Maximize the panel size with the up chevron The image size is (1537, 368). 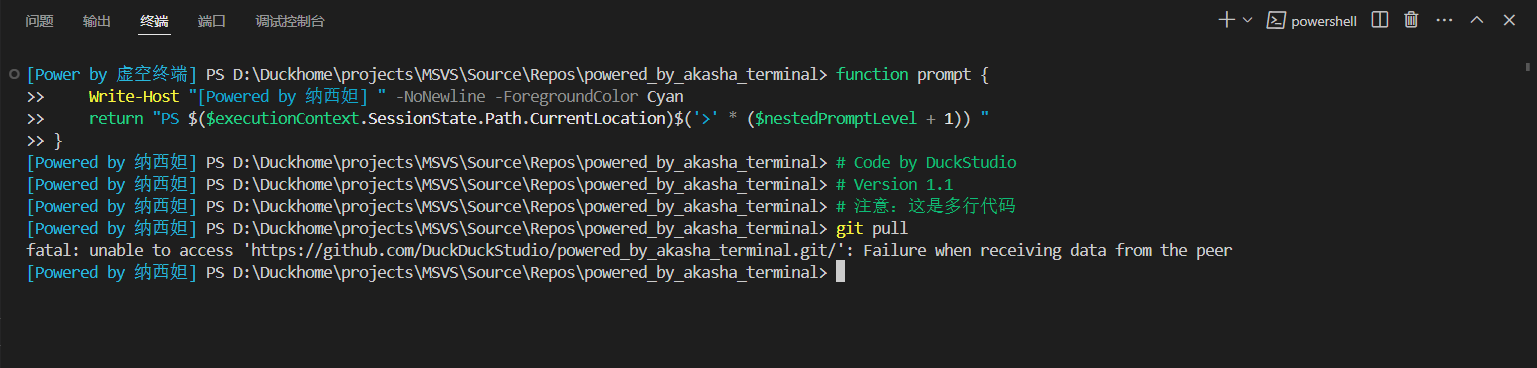pos(1477,20)
